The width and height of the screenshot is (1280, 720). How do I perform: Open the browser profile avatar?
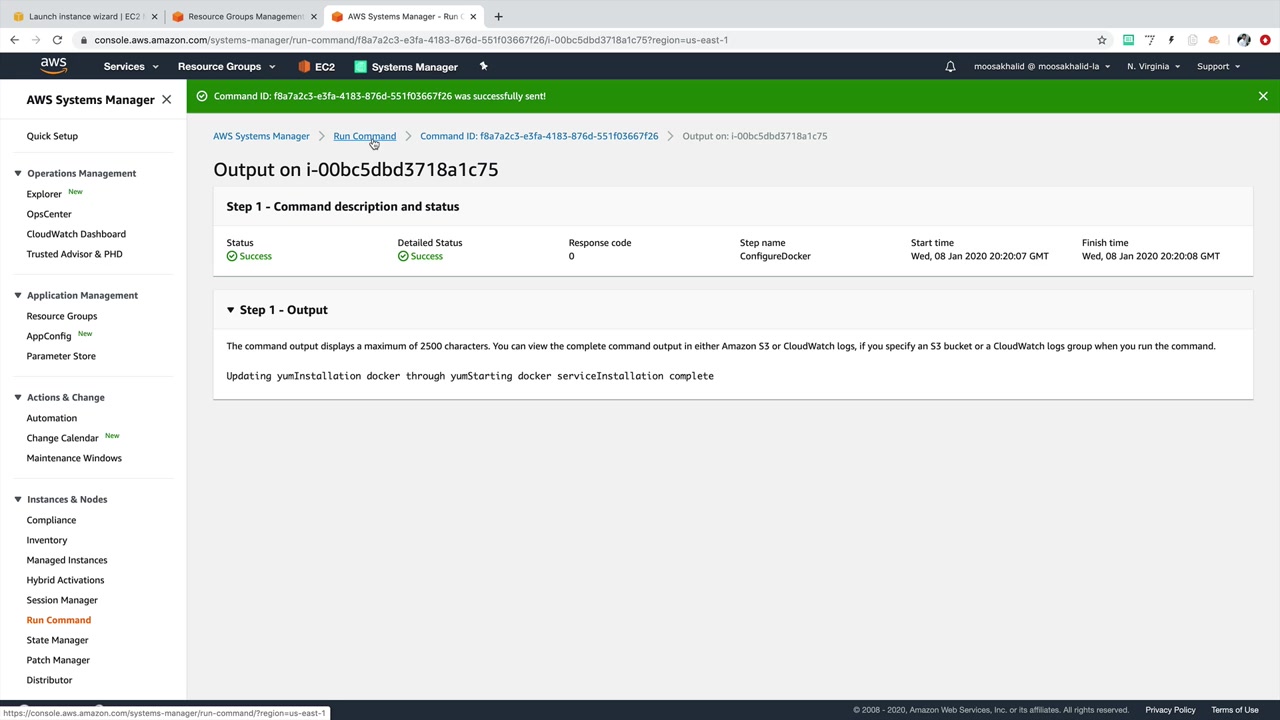[1243, 40]
